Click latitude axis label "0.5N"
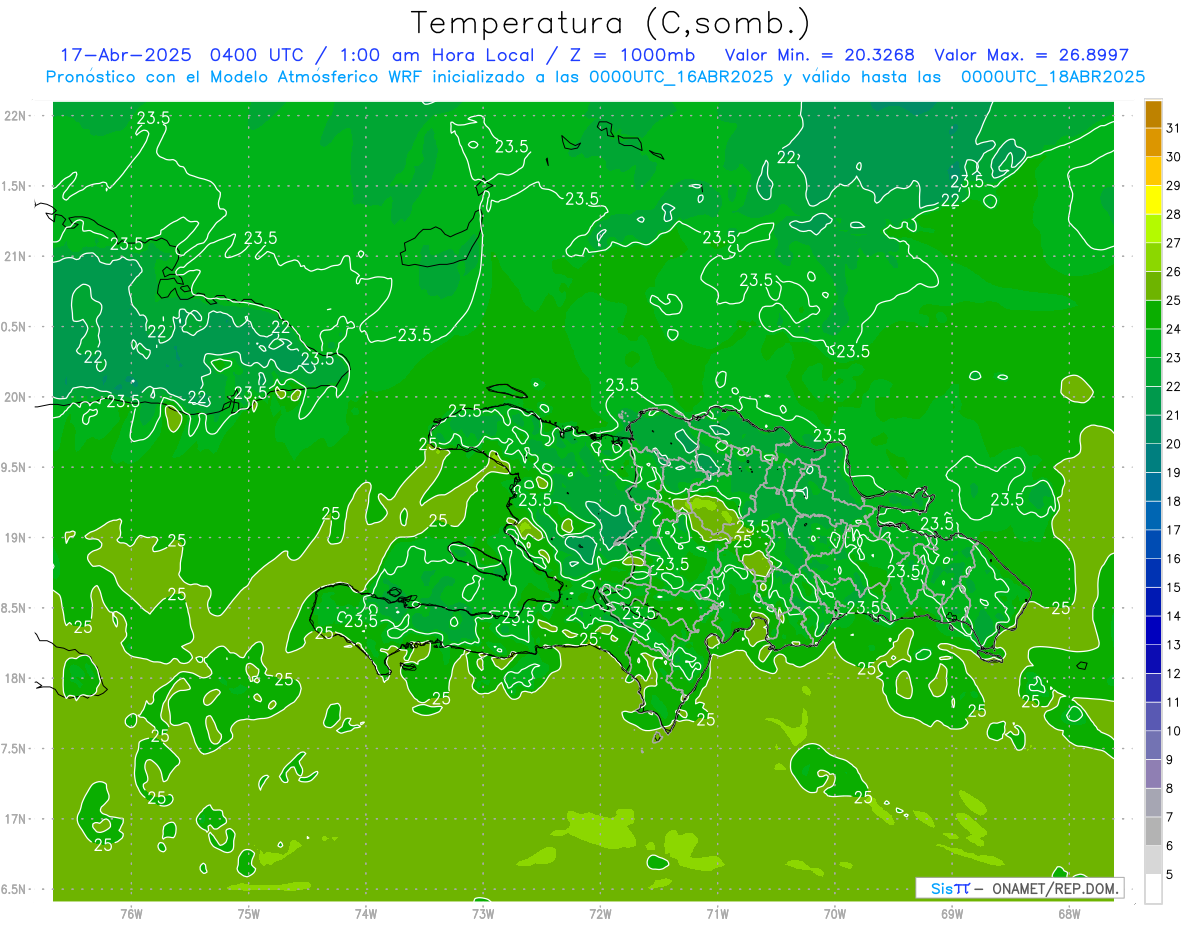This screenshot has height=927, width=1200. [14, 327]
